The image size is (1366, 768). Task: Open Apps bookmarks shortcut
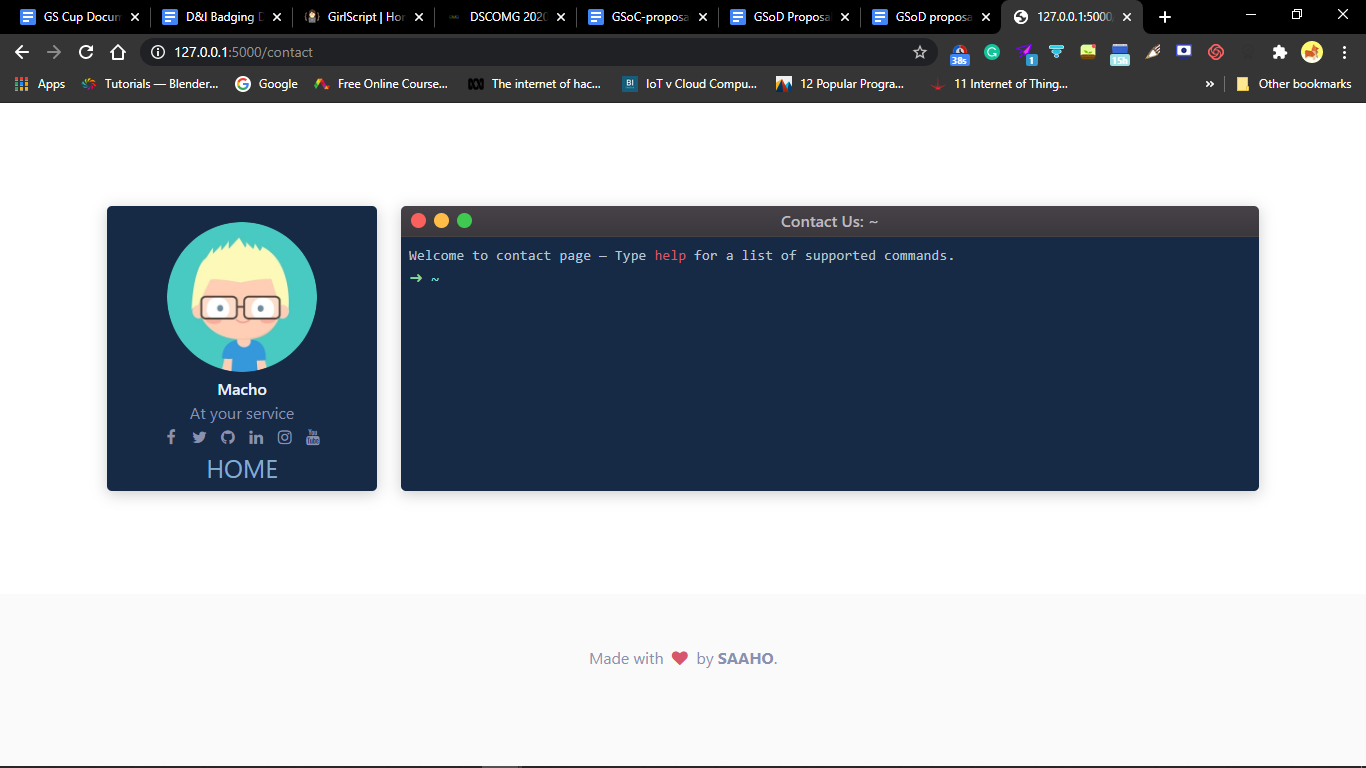pyautogui.click(x=40, y=84)
